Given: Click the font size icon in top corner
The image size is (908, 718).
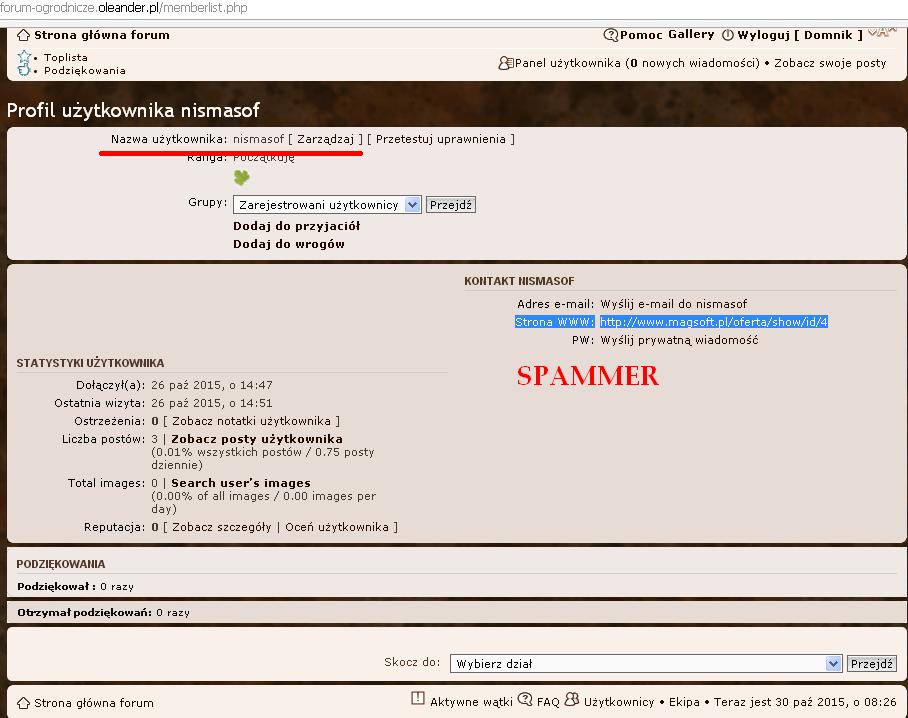Looking at the screenshot, I should pos(881,31).
